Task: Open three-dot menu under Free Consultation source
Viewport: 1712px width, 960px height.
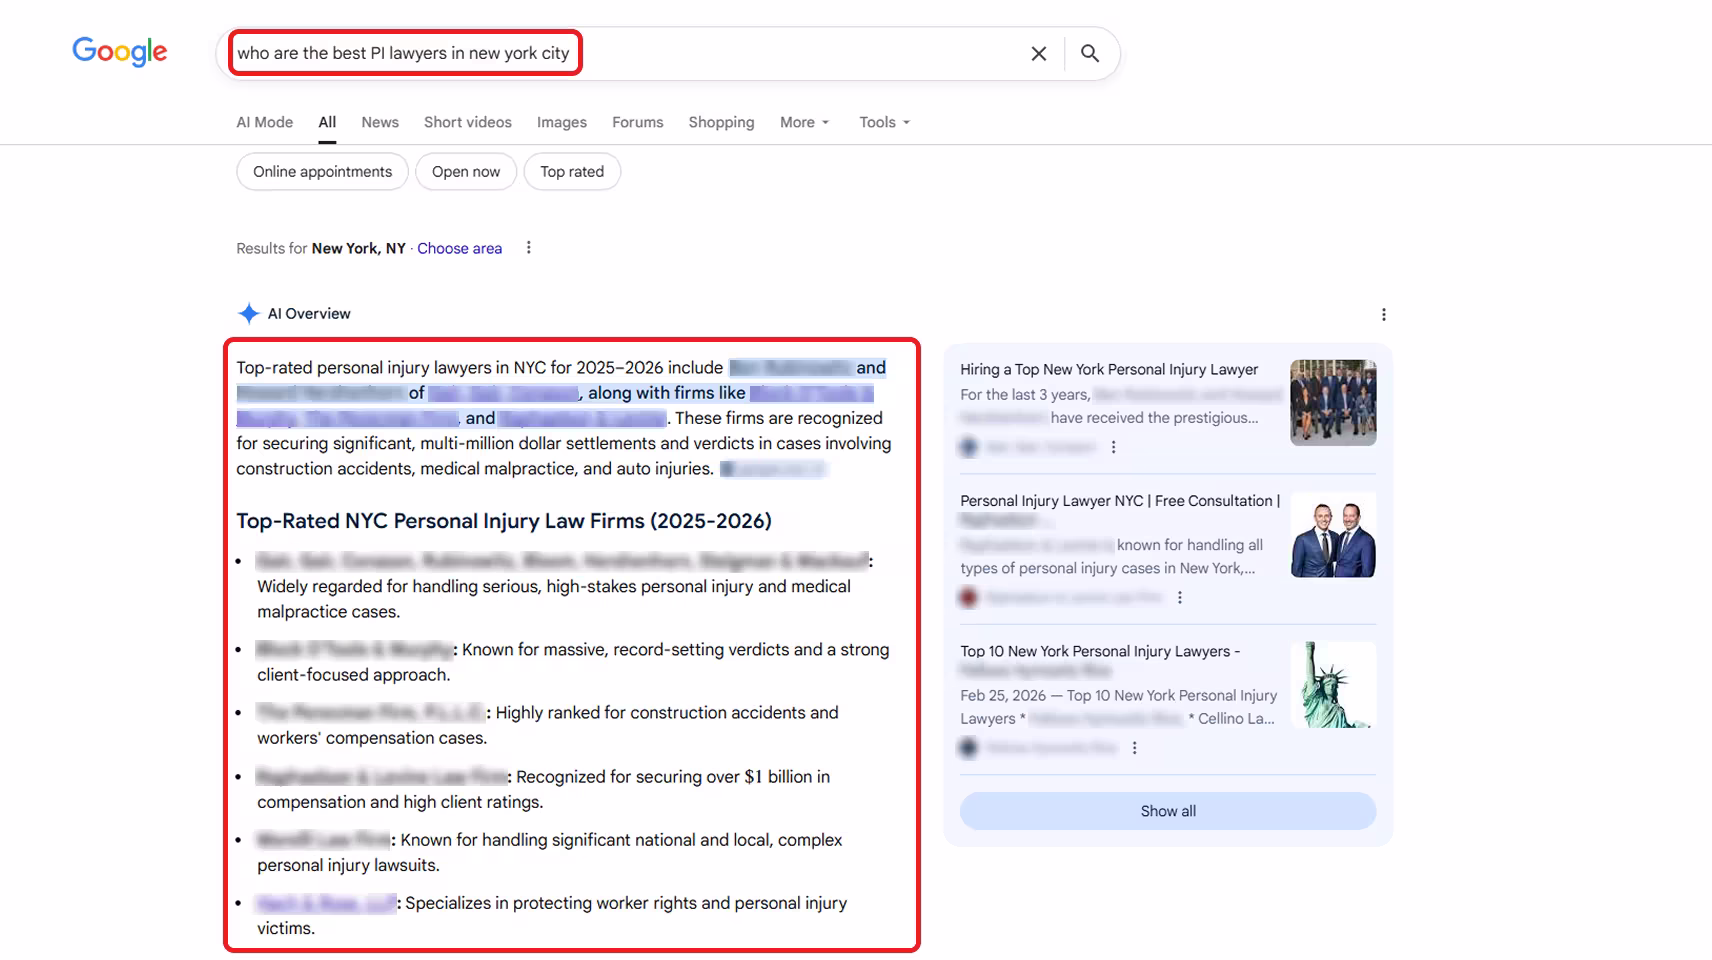Action: coord(1180,597)
